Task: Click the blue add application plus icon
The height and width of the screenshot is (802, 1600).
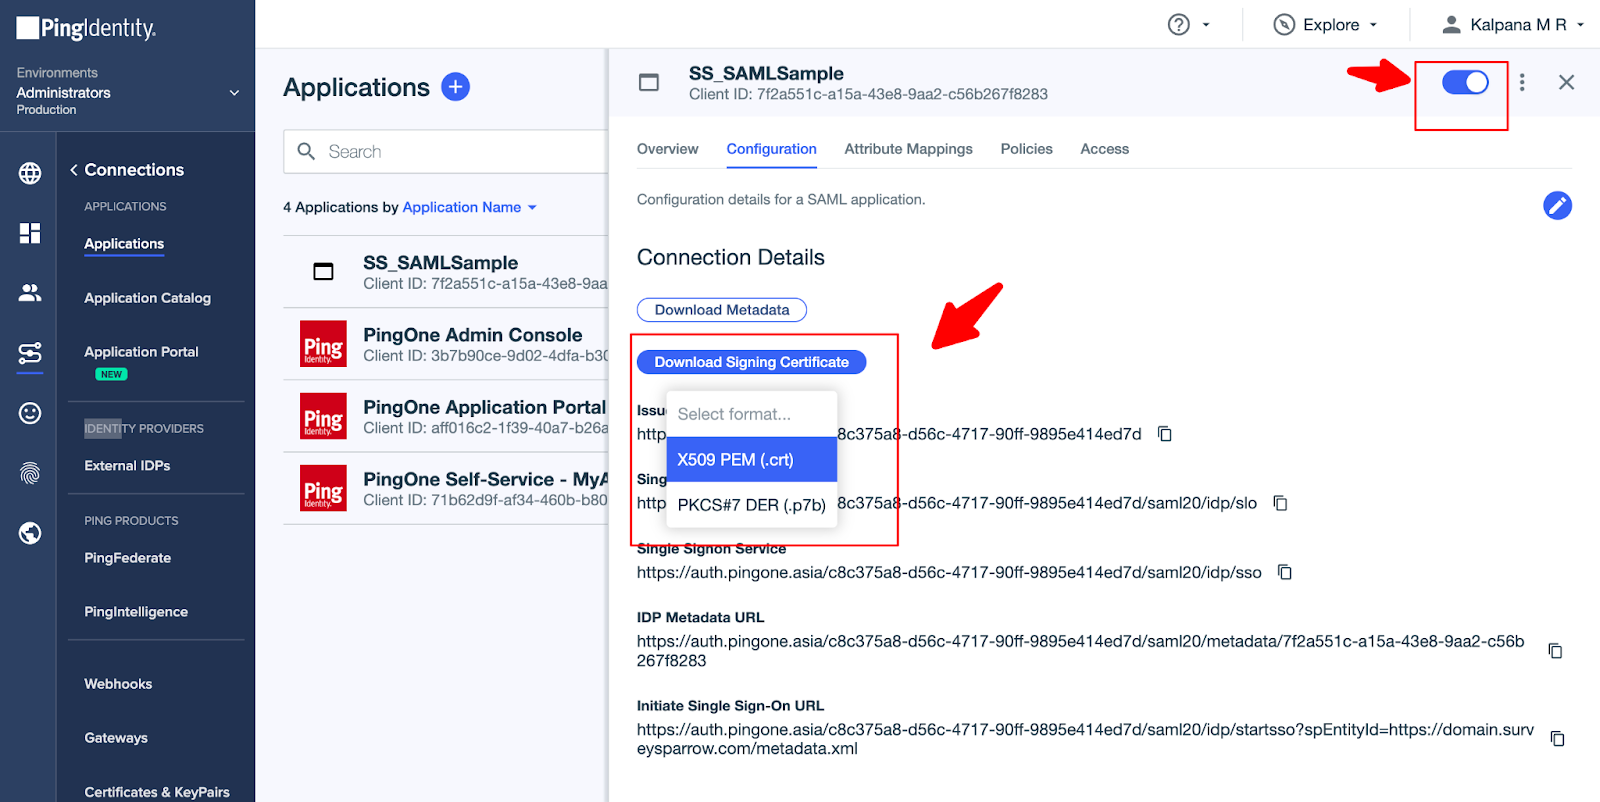Action: [455, 87]
